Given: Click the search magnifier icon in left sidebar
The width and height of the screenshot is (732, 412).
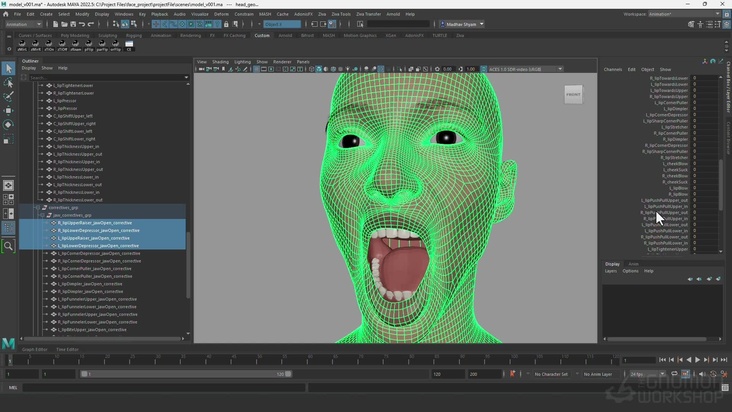Looking at the screenshot, I should pyautogui.click(x=8, y=246).
